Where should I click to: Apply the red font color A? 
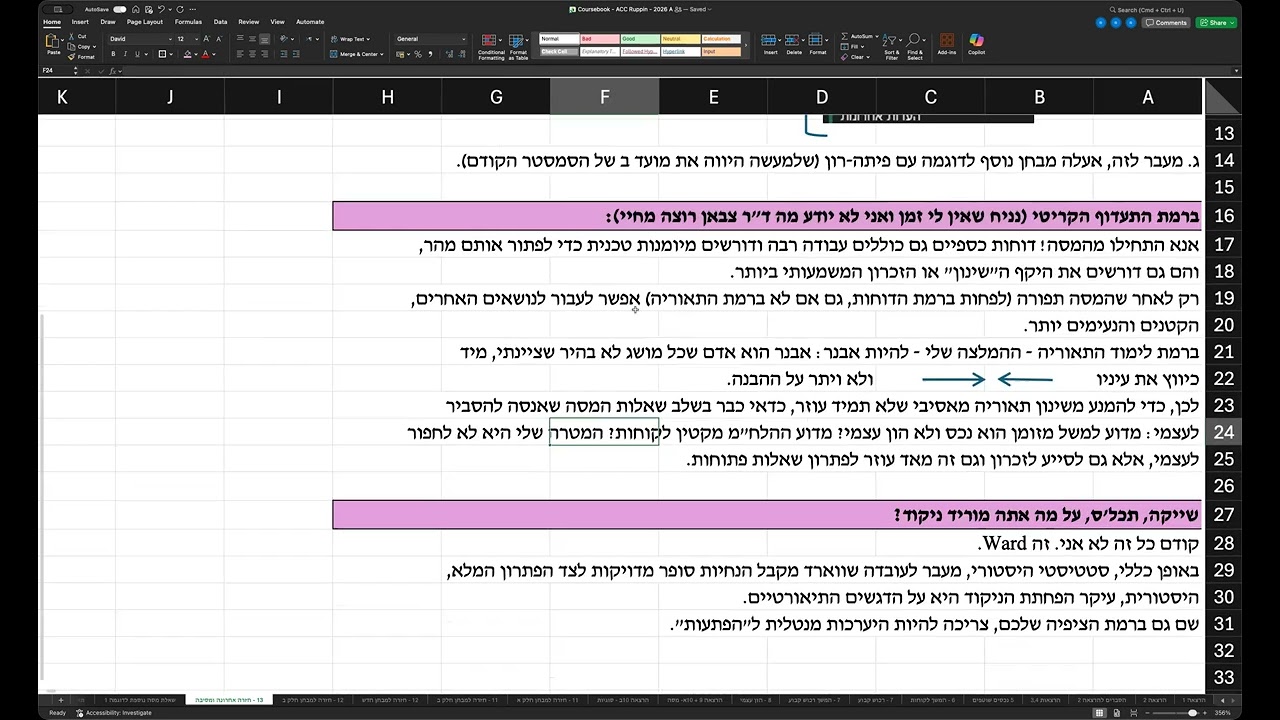point(205,54)
